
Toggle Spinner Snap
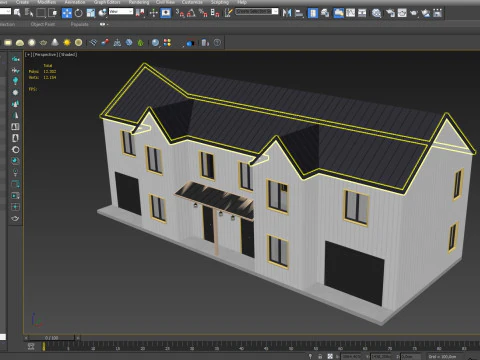[x=215, y=13]
